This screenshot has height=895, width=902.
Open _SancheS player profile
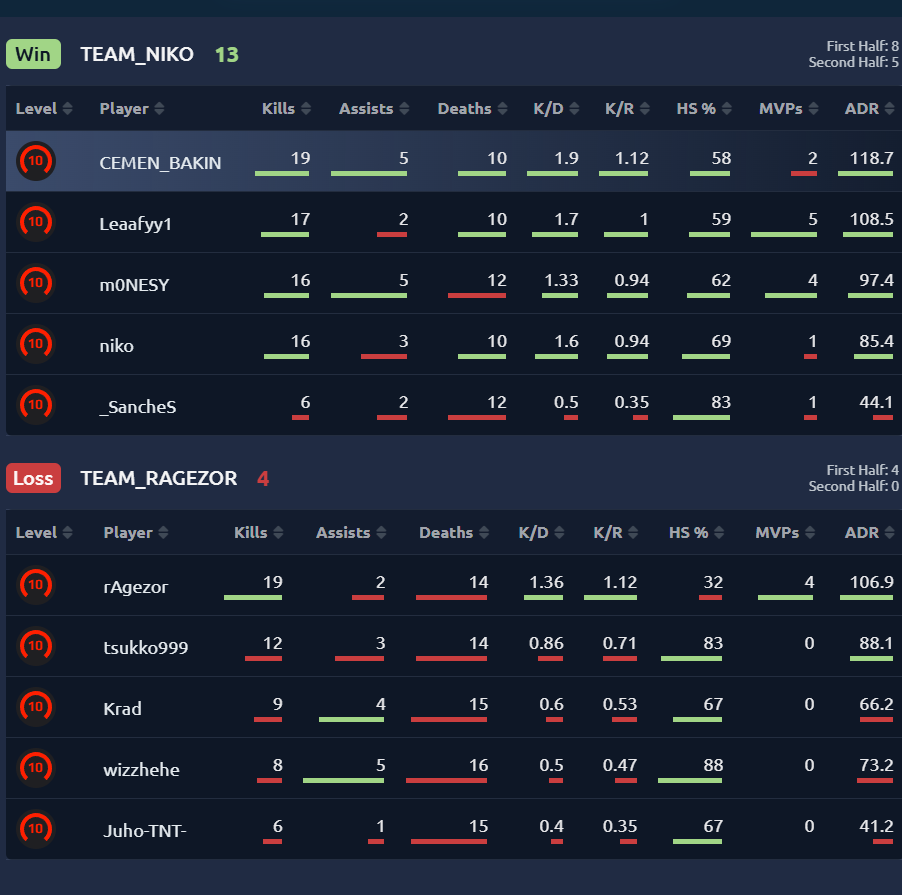(x=138, y=407)
